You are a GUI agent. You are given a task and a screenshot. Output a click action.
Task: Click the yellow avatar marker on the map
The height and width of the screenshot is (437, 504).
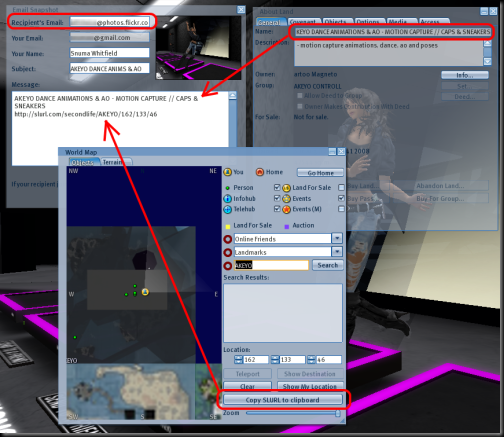145,292
